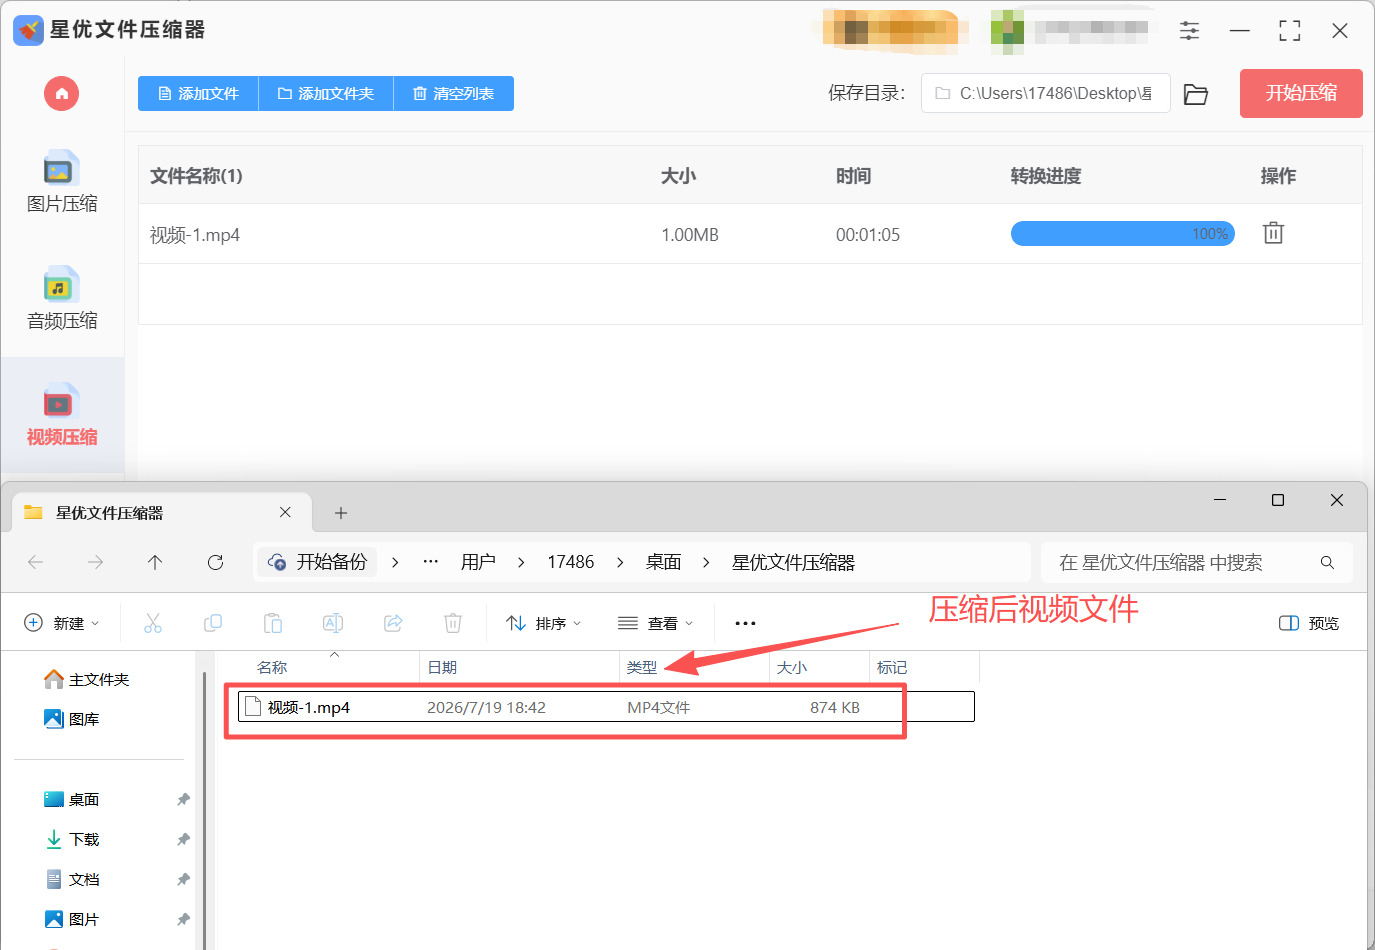Screen dimensions: 1375x950
Task: Click the search magnifier icon in Explorer
Action: click(x=1327, y=563)
